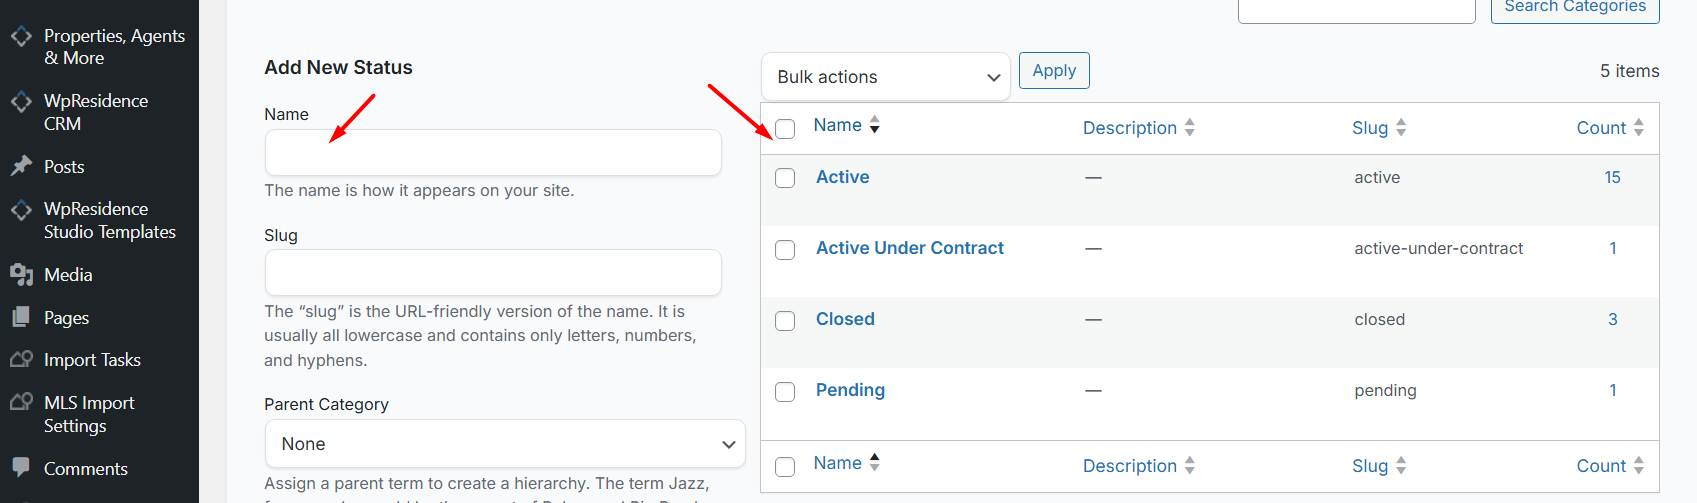Image resolution: width=1697 pixels, height=503 pixels.
Task: Focus the Name text input field
Action: click(492, 153)
